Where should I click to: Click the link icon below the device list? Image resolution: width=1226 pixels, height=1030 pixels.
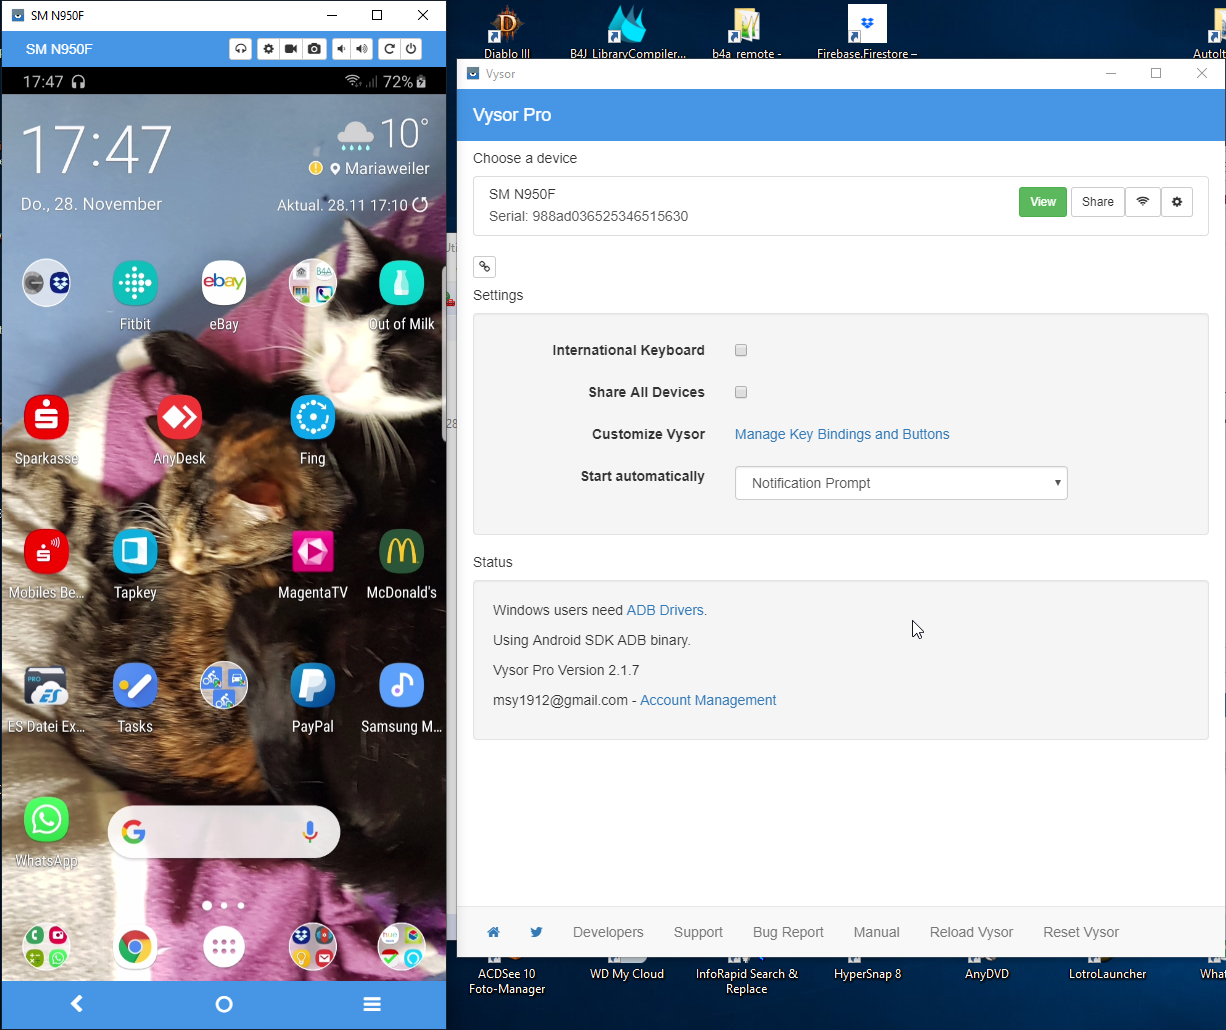click(484, 267)
